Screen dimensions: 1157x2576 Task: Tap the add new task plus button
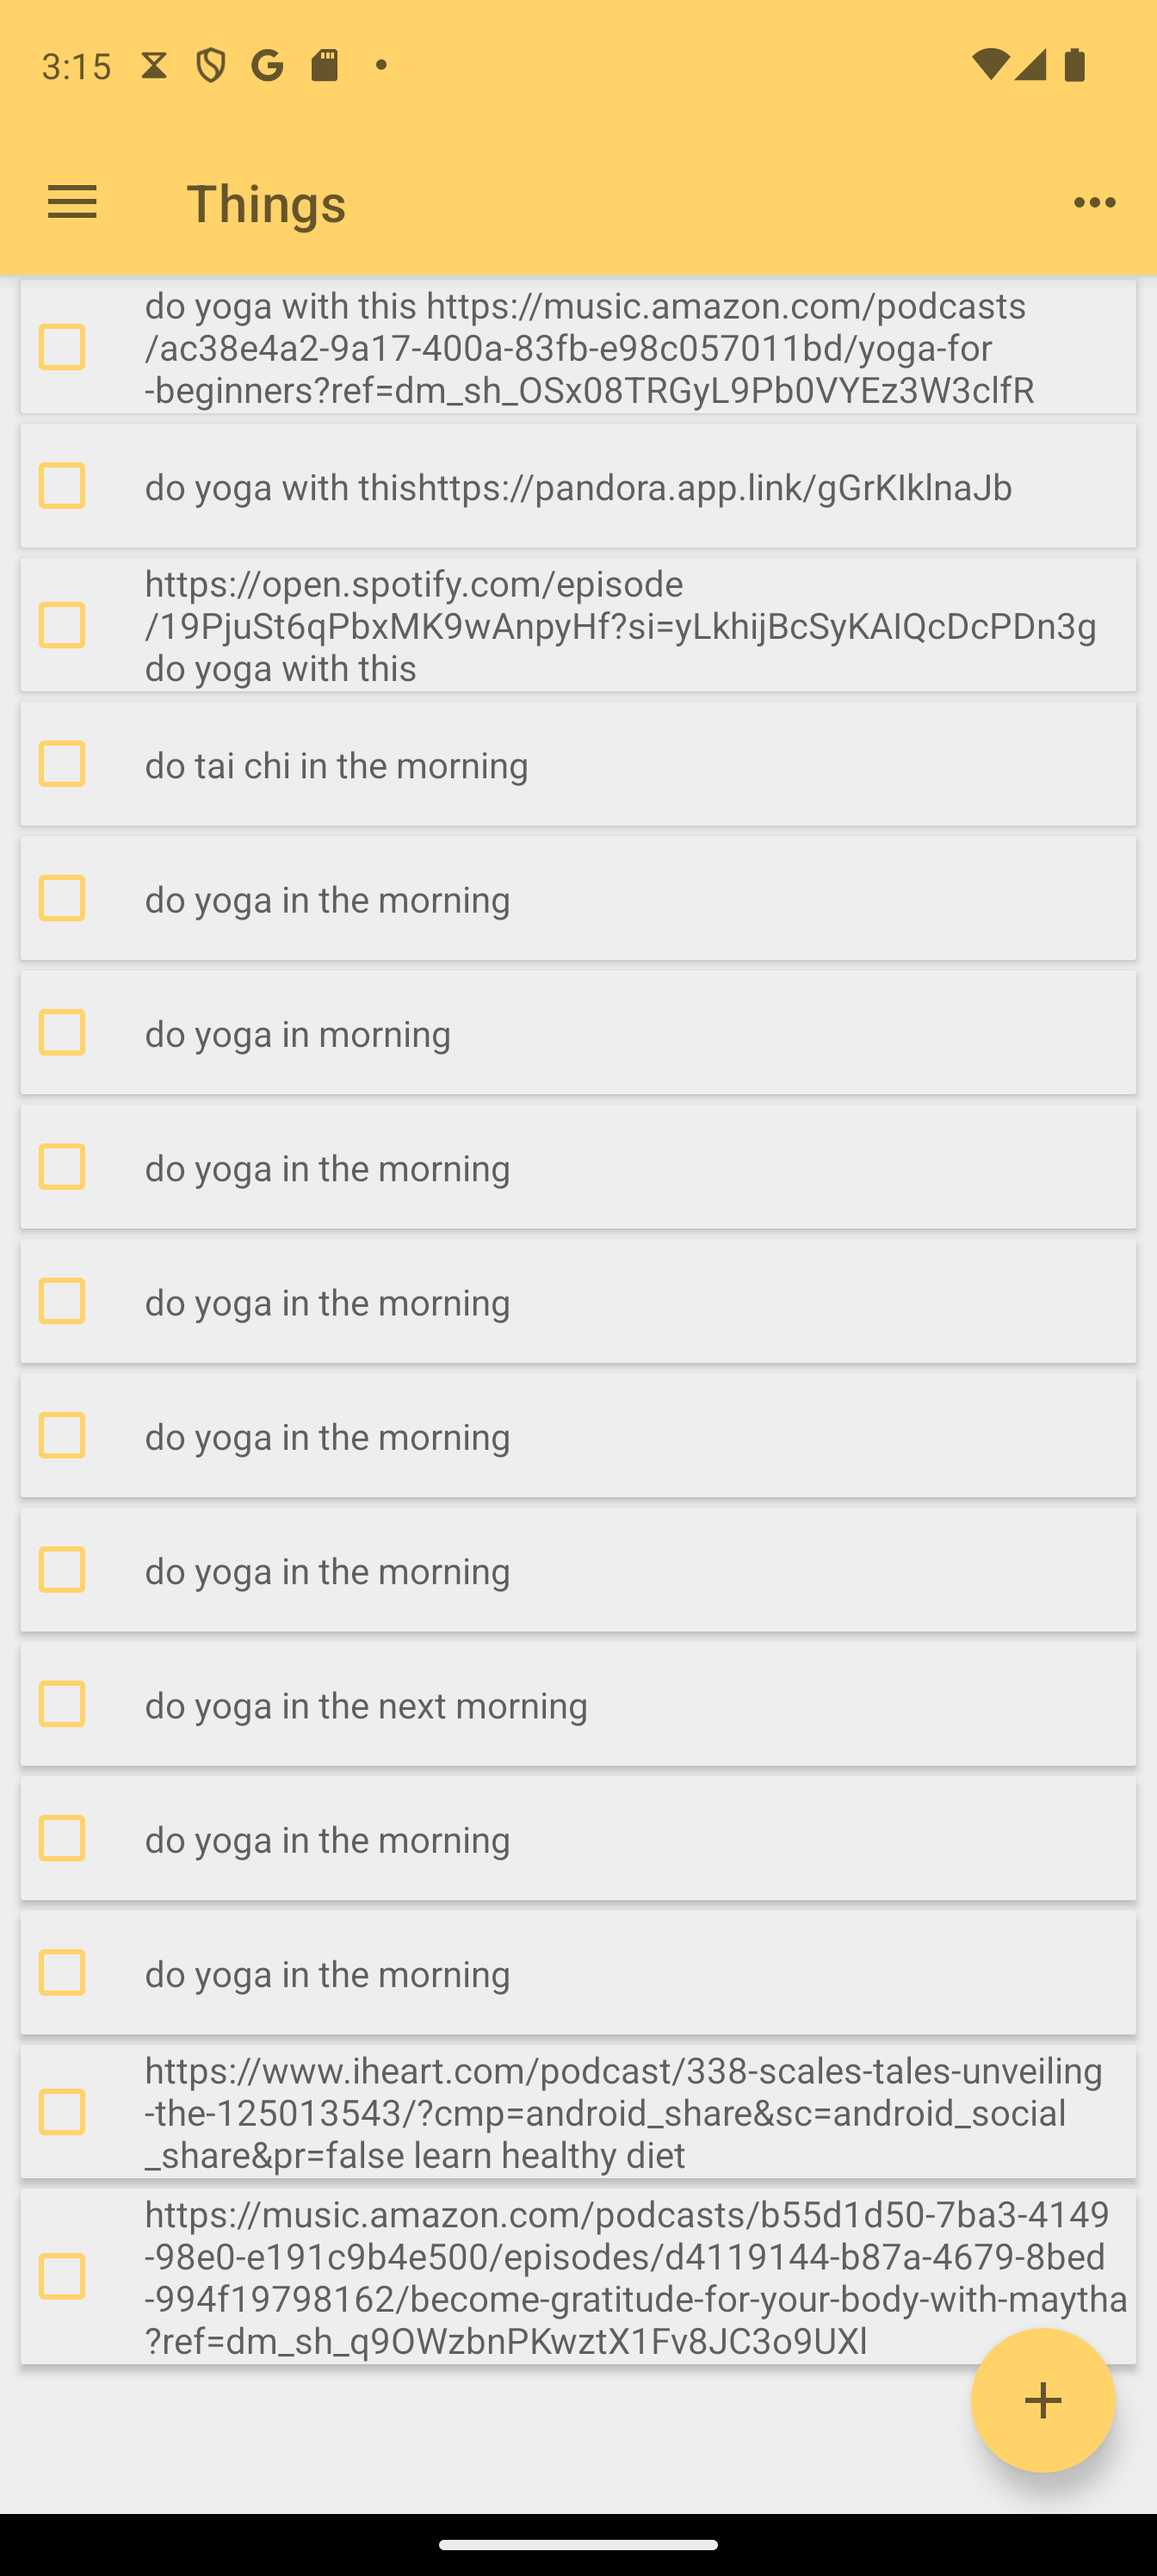(x=1042, y=2399)
